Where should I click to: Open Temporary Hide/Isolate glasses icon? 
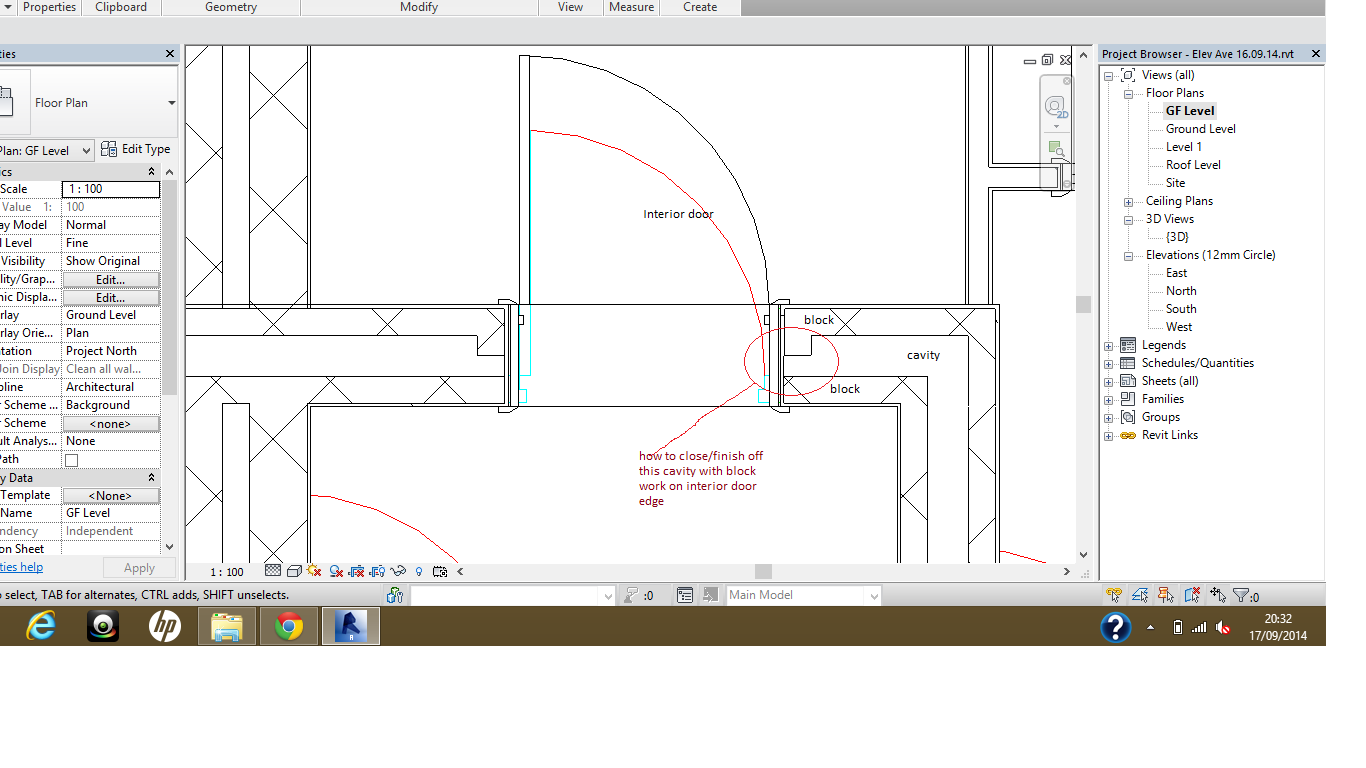398,571
